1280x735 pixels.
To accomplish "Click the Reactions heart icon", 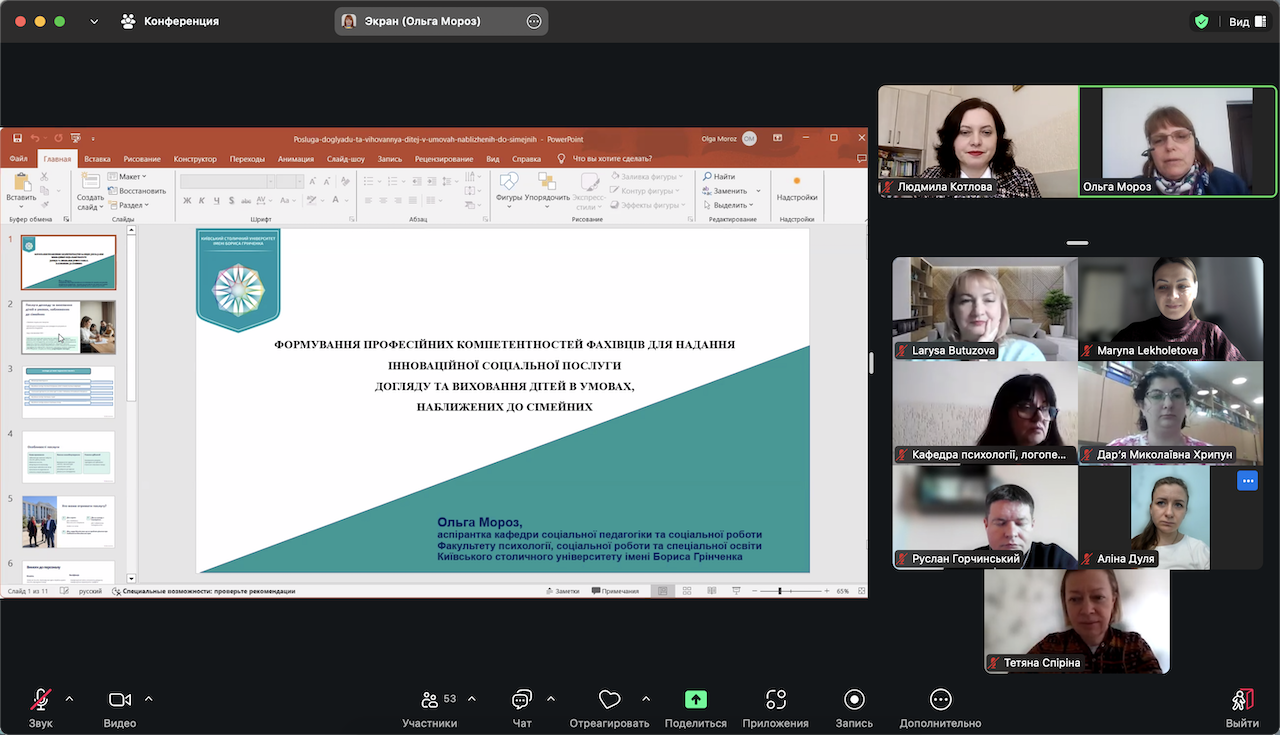I will [609, 700].
